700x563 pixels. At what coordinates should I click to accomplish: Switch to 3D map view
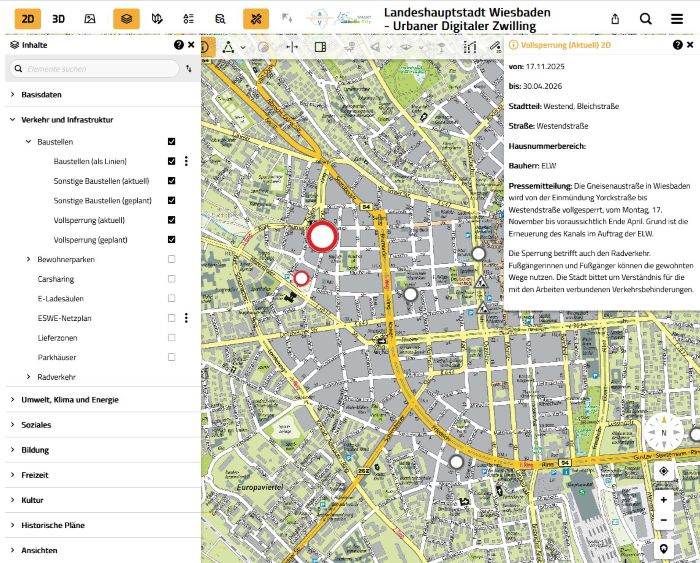pos(59,18)
